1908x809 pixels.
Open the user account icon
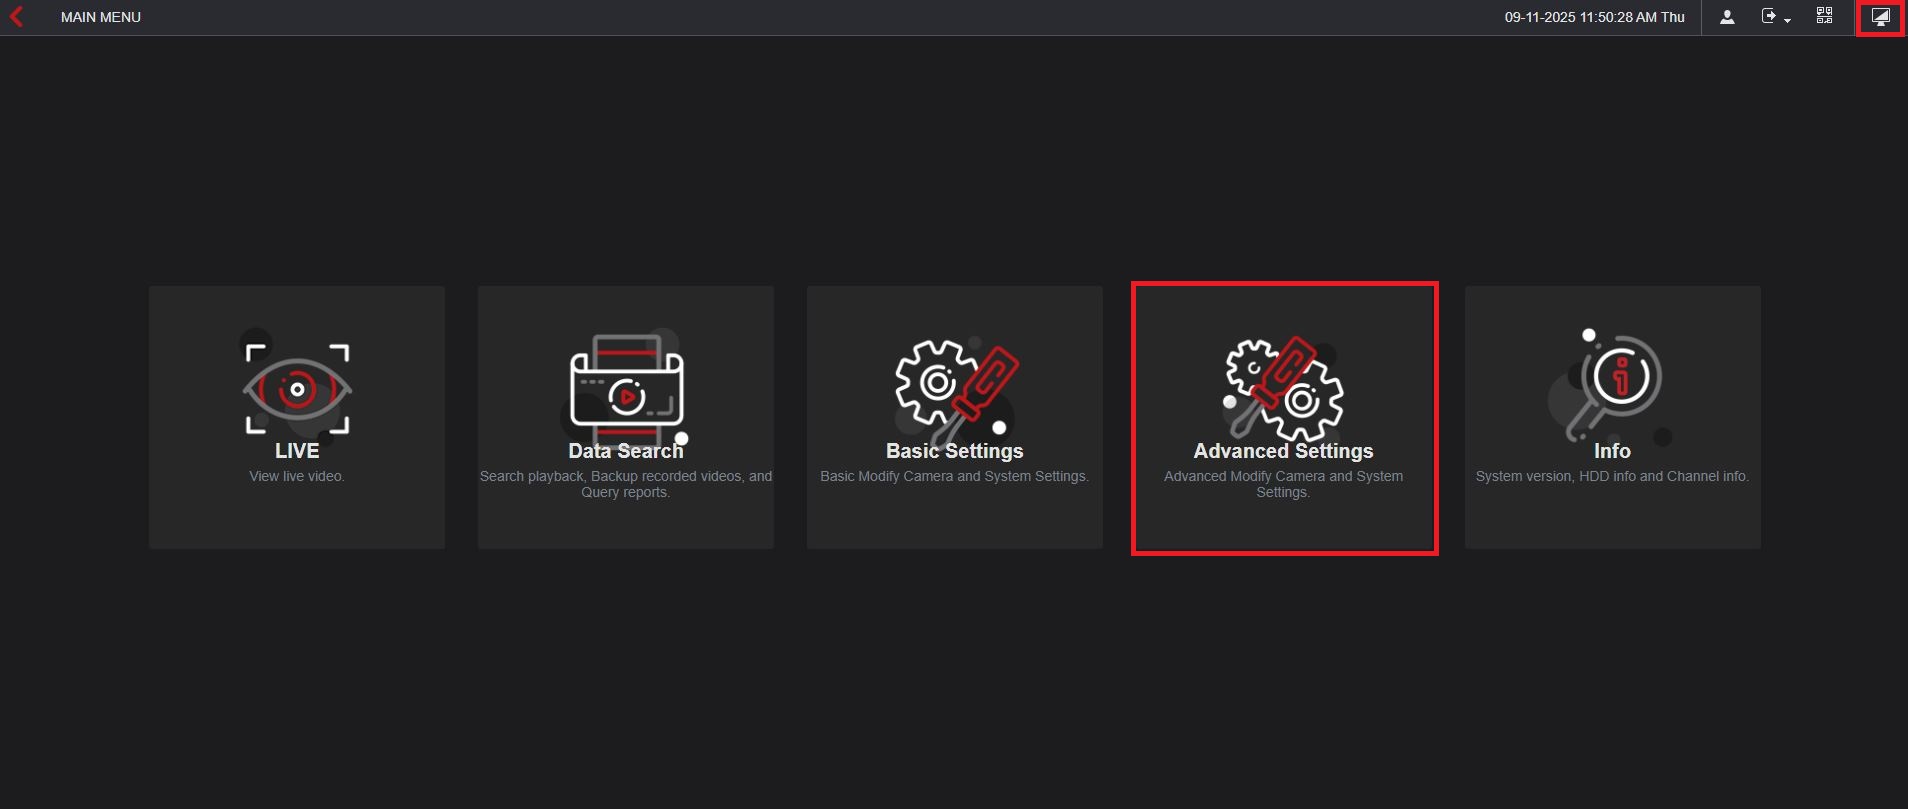(1727, 17)
